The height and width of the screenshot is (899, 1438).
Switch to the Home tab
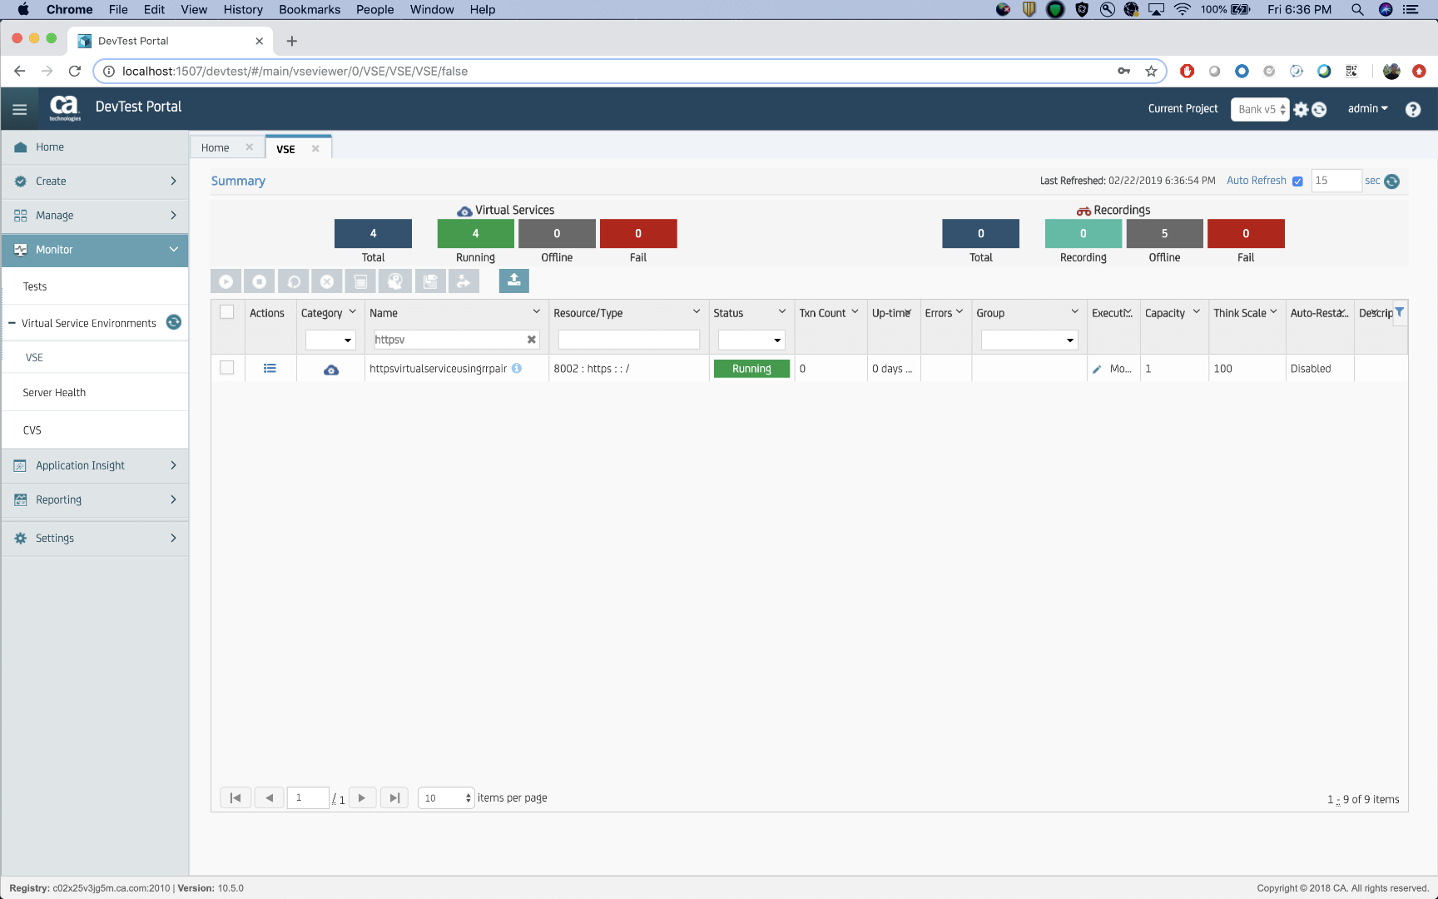[x=215, y=147]
